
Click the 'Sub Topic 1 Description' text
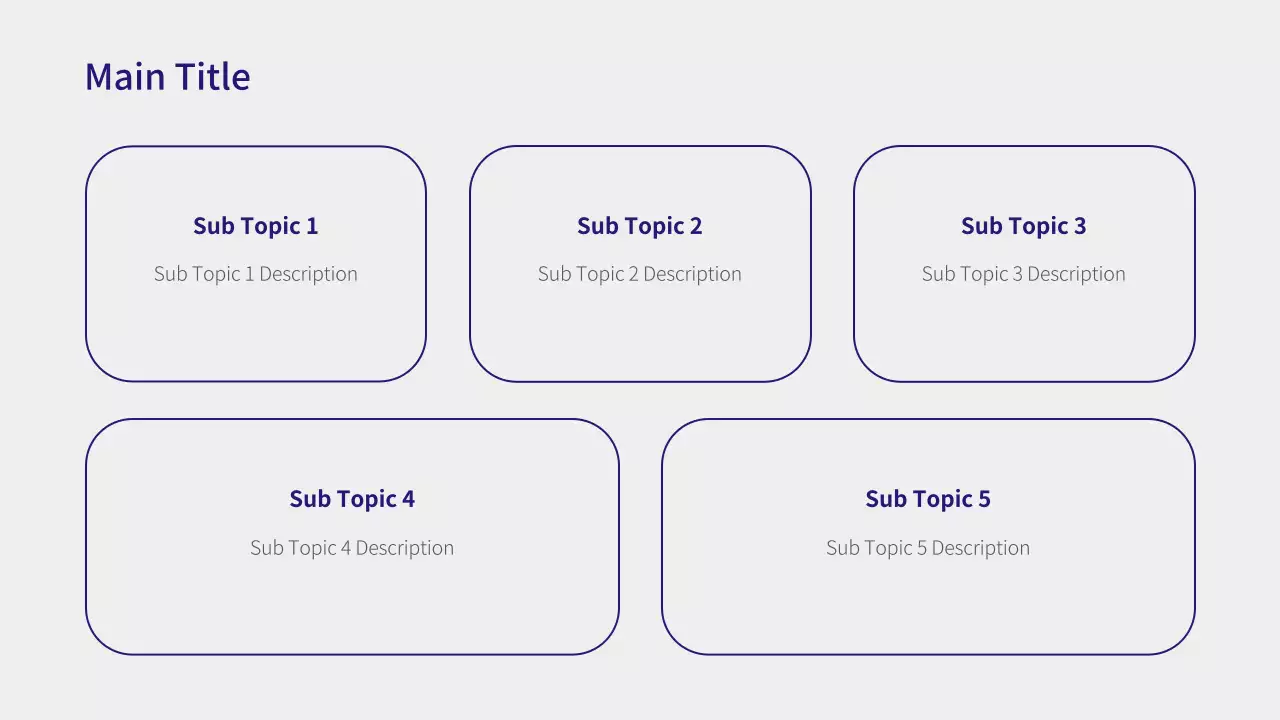click(256, 274)
